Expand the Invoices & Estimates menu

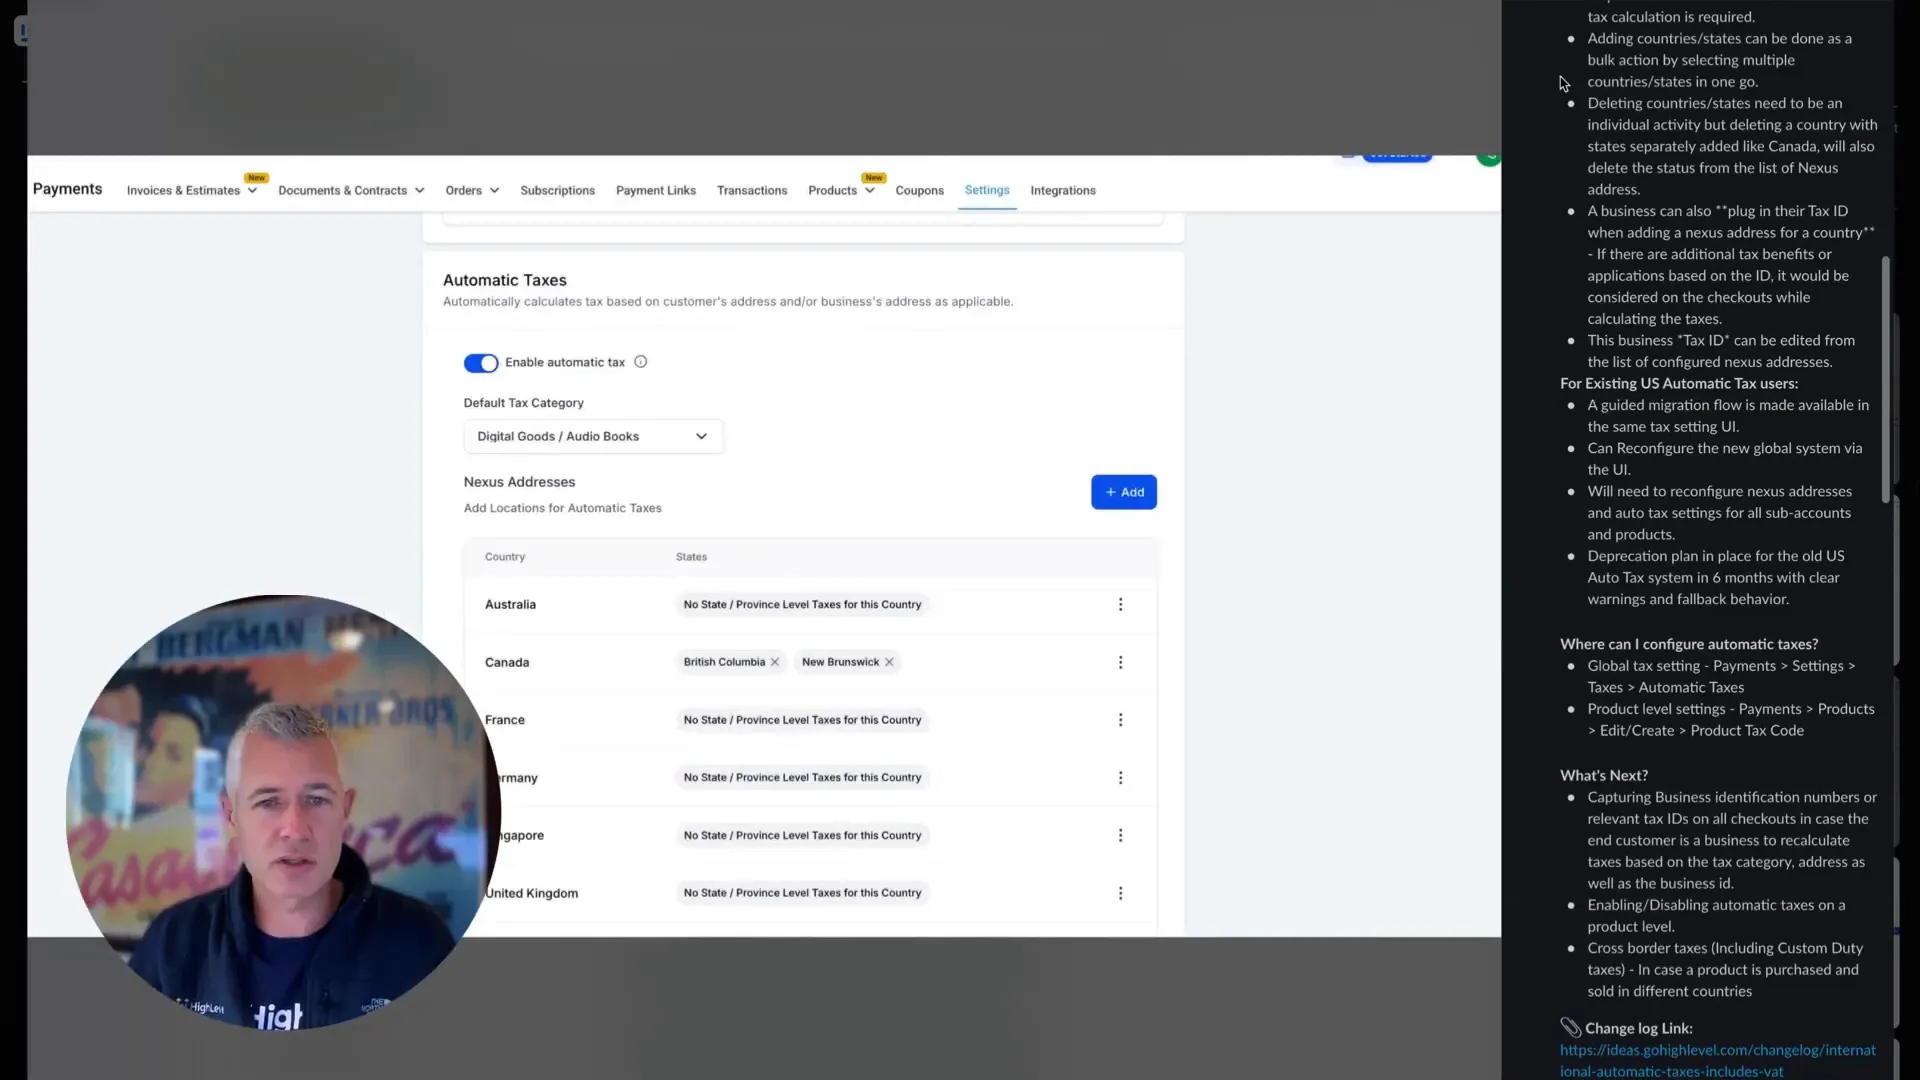click(192, 190)
